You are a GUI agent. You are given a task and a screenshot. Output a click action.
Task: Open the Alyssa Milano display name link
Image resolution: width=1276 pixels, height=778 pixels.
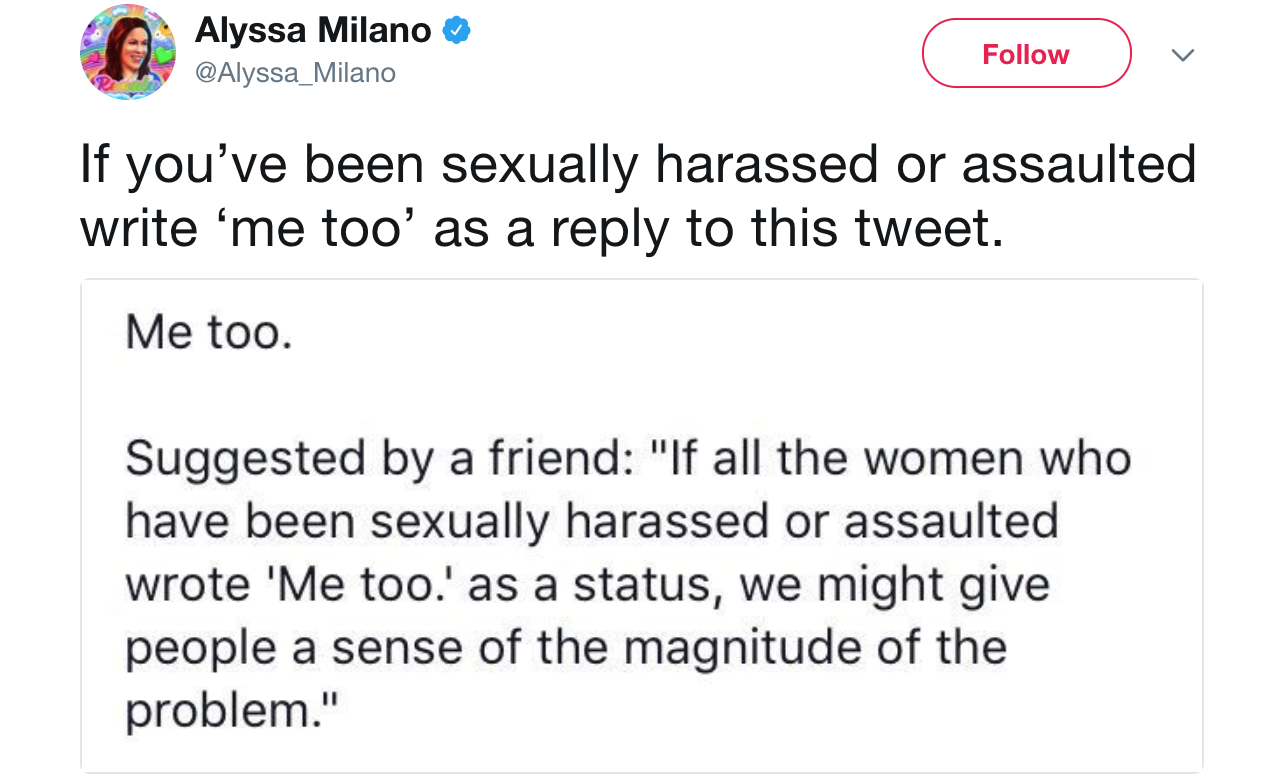(313, 31)
